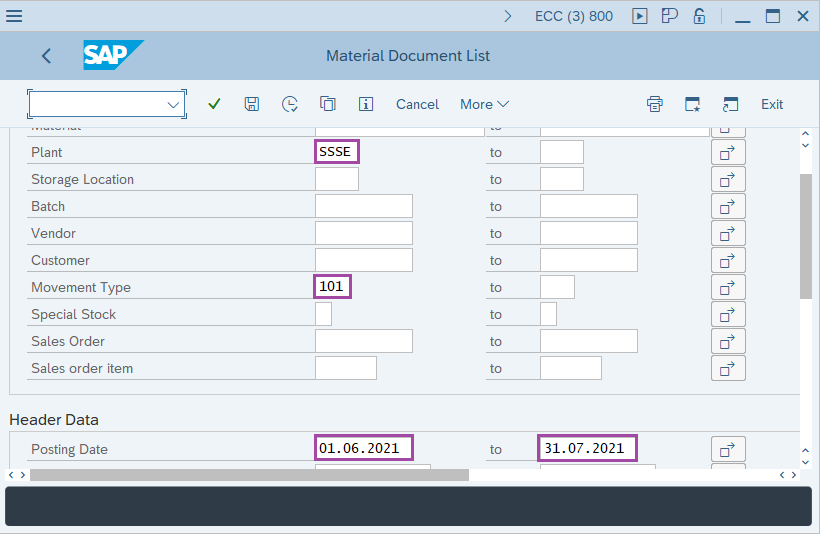The image size is (820, 534).
Task: Open multiple selection for Vendor
Action: coord(728,233)
